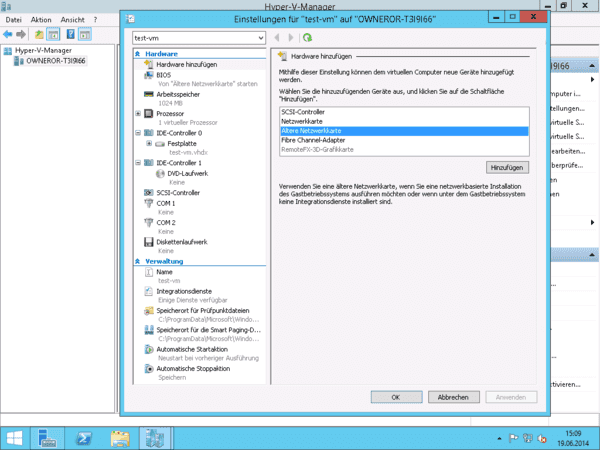Click the help question-mark toolbar icon
This screenshot has width=600, height=450.
tap(70, 34)
